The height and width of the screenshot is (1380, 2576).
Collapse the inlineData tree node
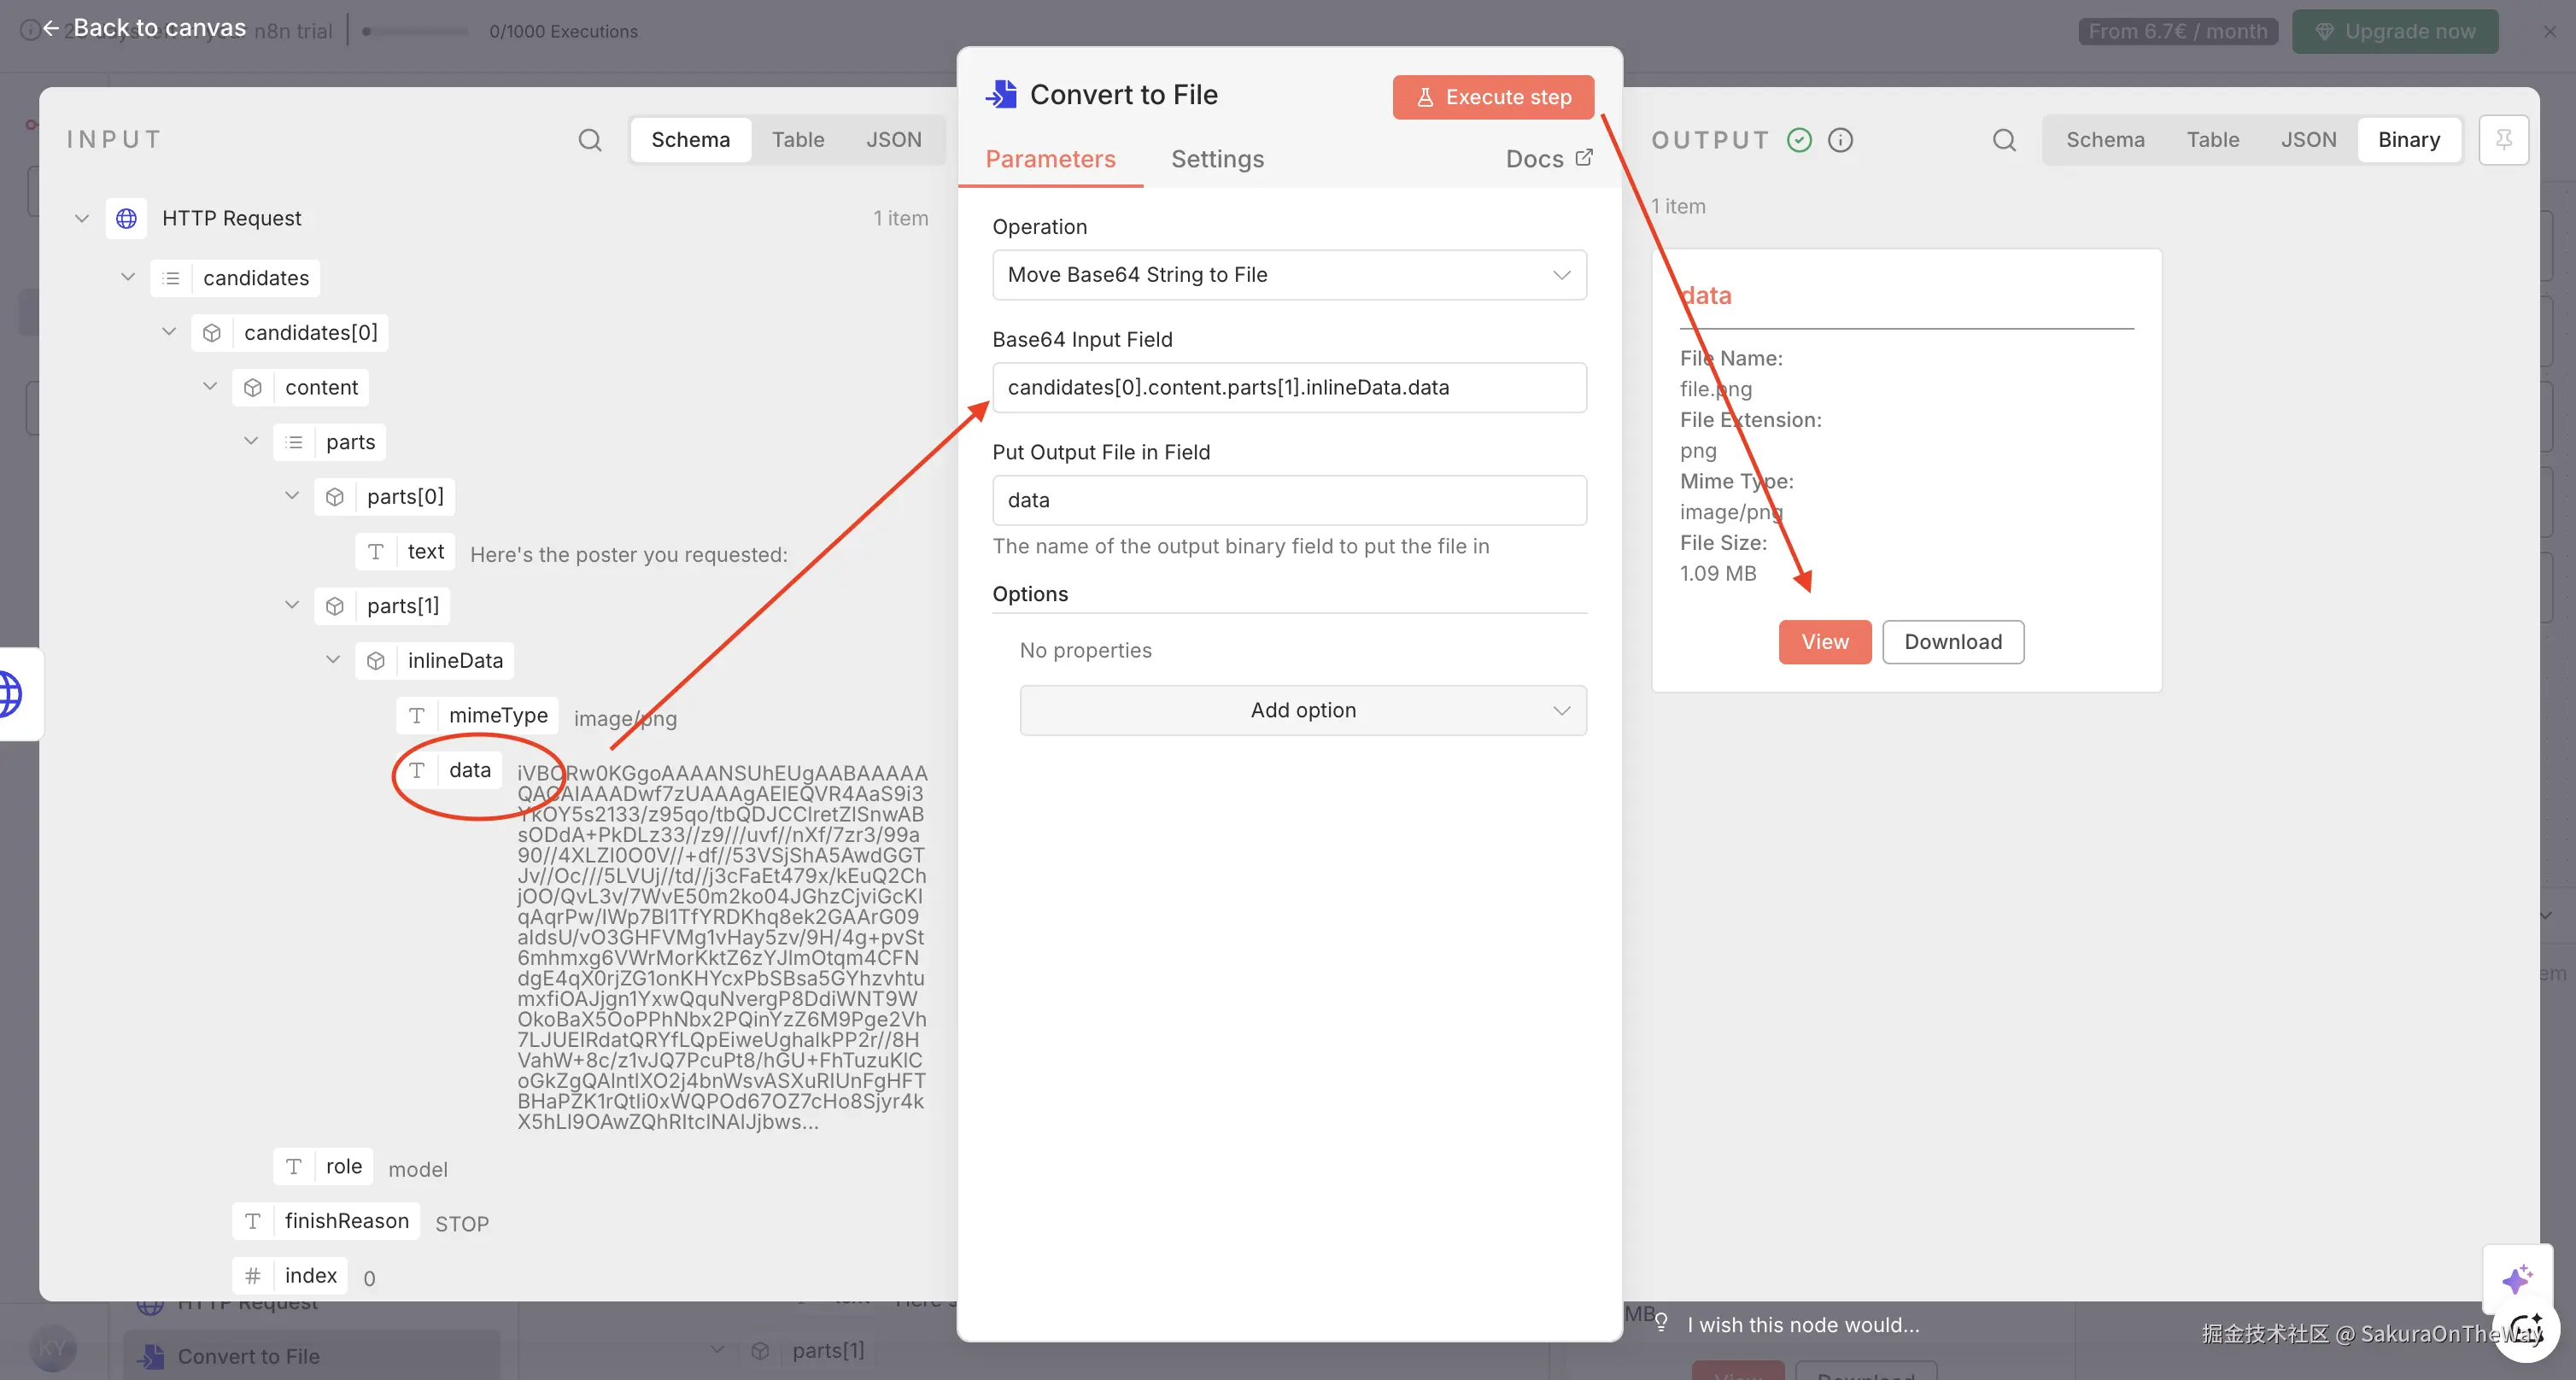click(333, 660)
